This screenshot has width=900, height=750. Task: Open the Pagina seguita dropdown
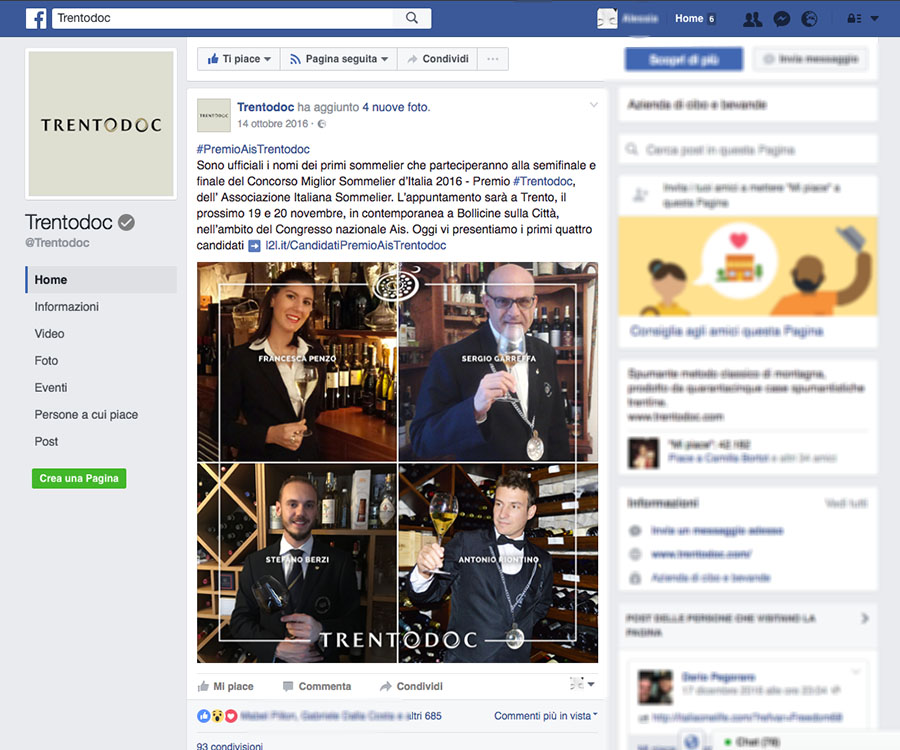[x=339, y=59]
